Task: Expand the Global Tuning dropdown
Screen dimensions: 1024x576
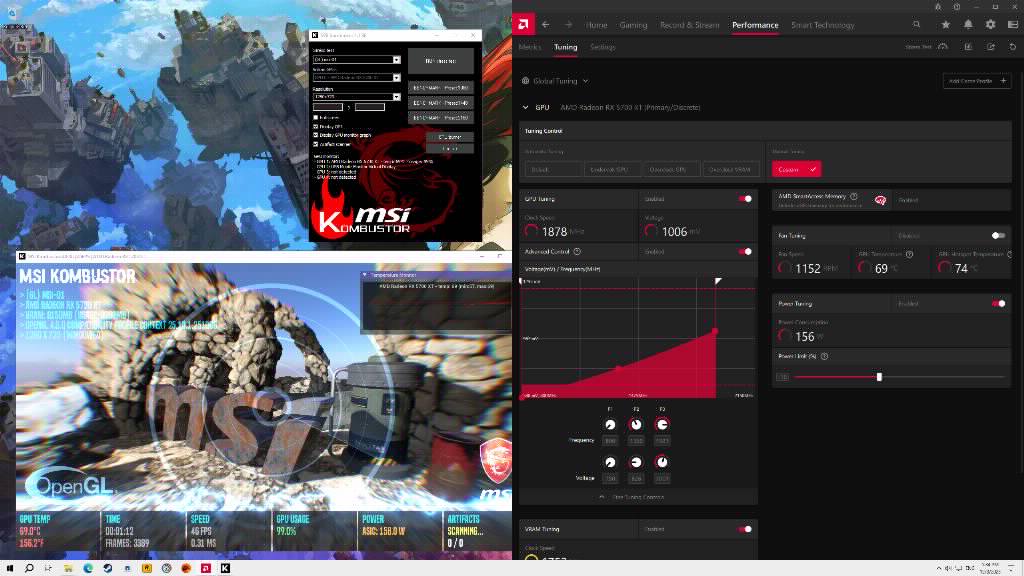Action: click(585, 81)
